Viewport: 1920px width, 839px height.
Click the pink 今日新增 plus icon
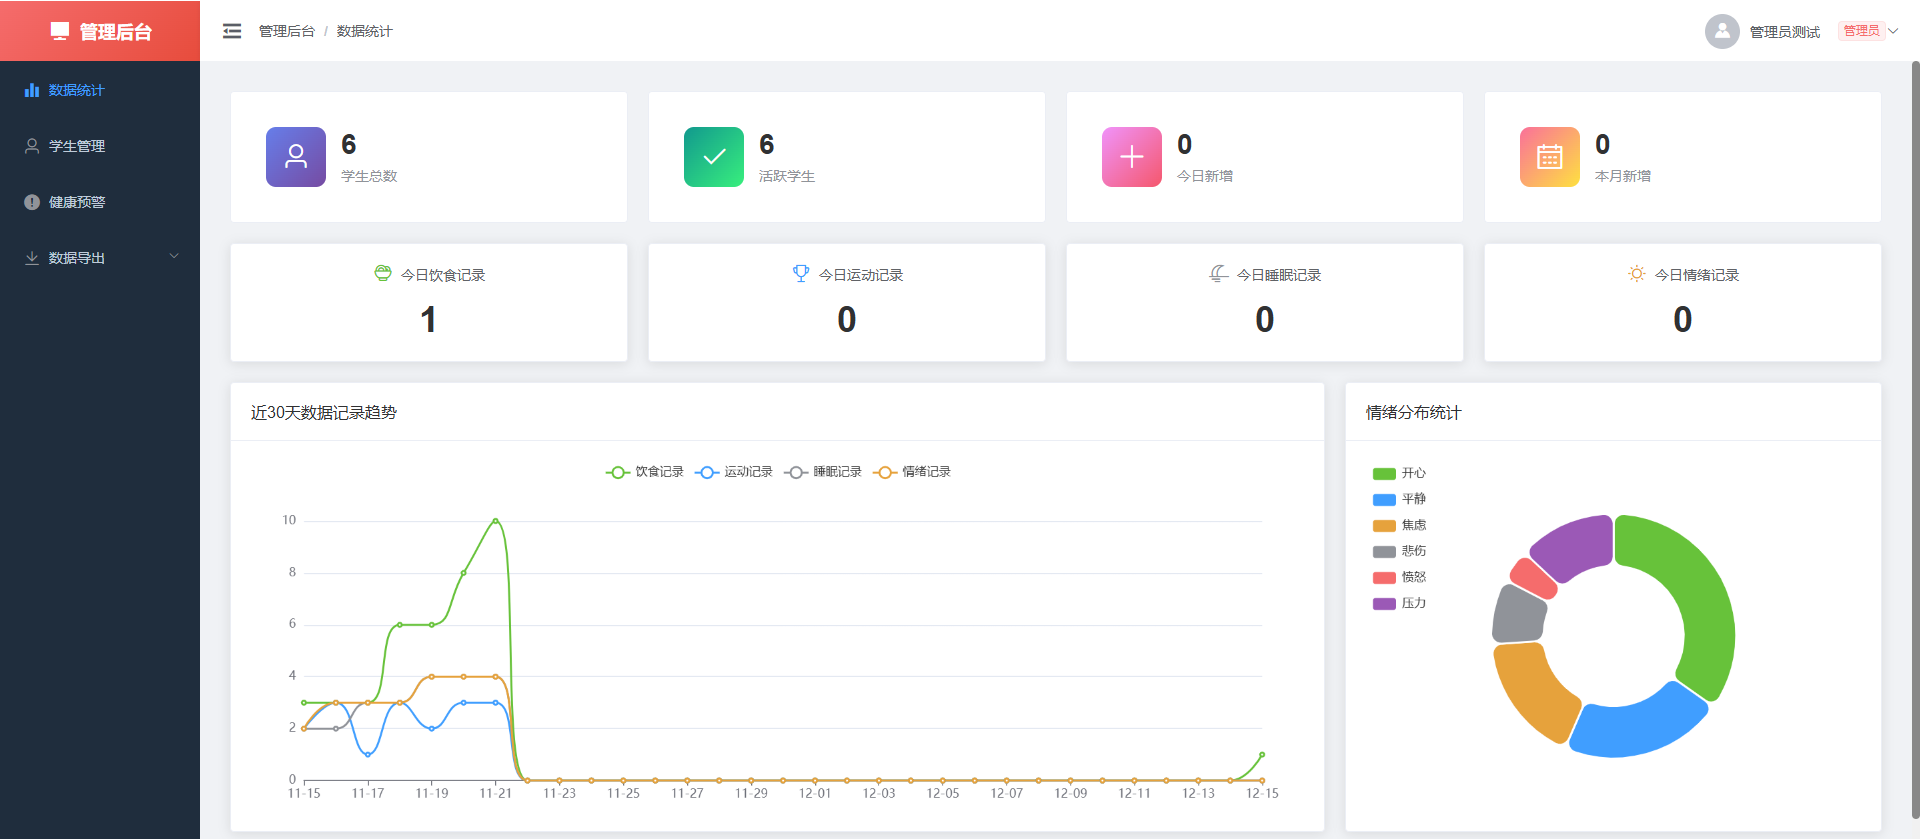tap(1132, 157)
